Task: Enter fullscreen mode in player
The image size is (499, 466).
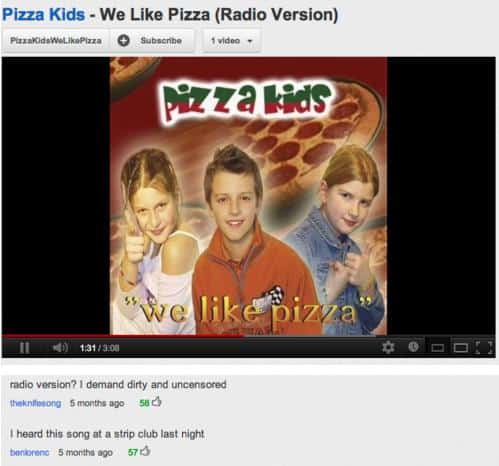Action: pyautogui.click(x=484, y=348)
